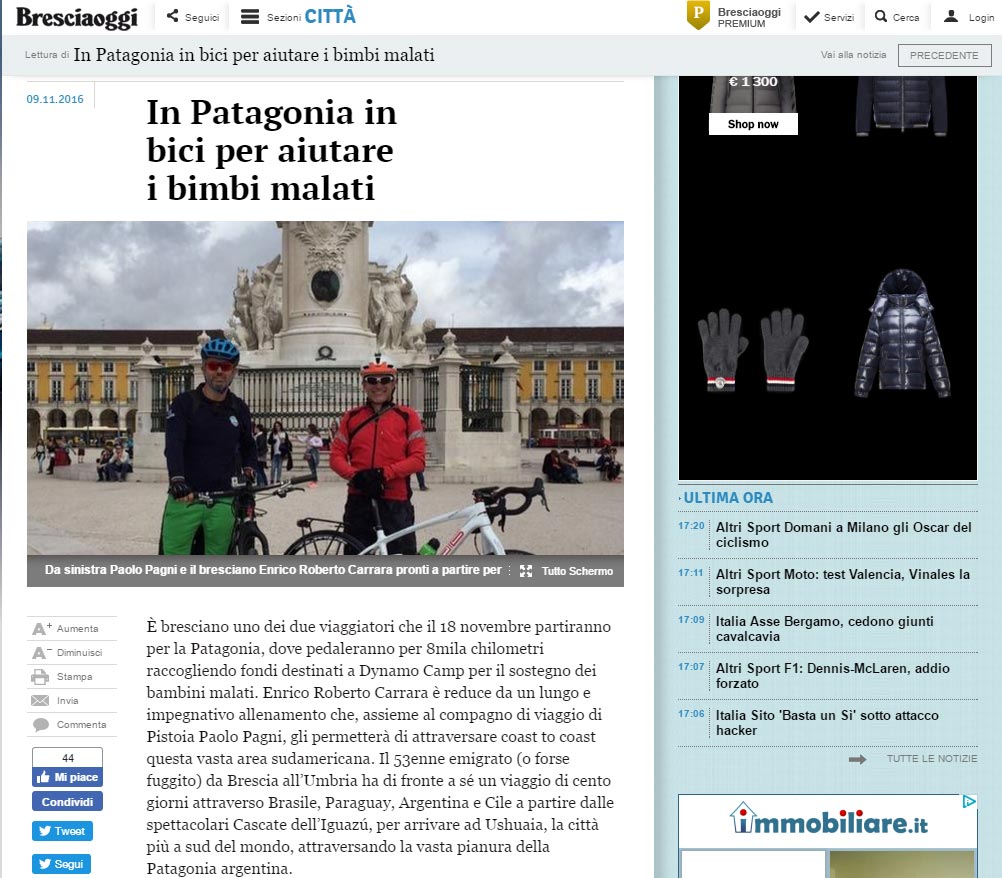The image size is (1002, 878).
Task: Click the hooded puffer jacket ad image
Action: 902,334
